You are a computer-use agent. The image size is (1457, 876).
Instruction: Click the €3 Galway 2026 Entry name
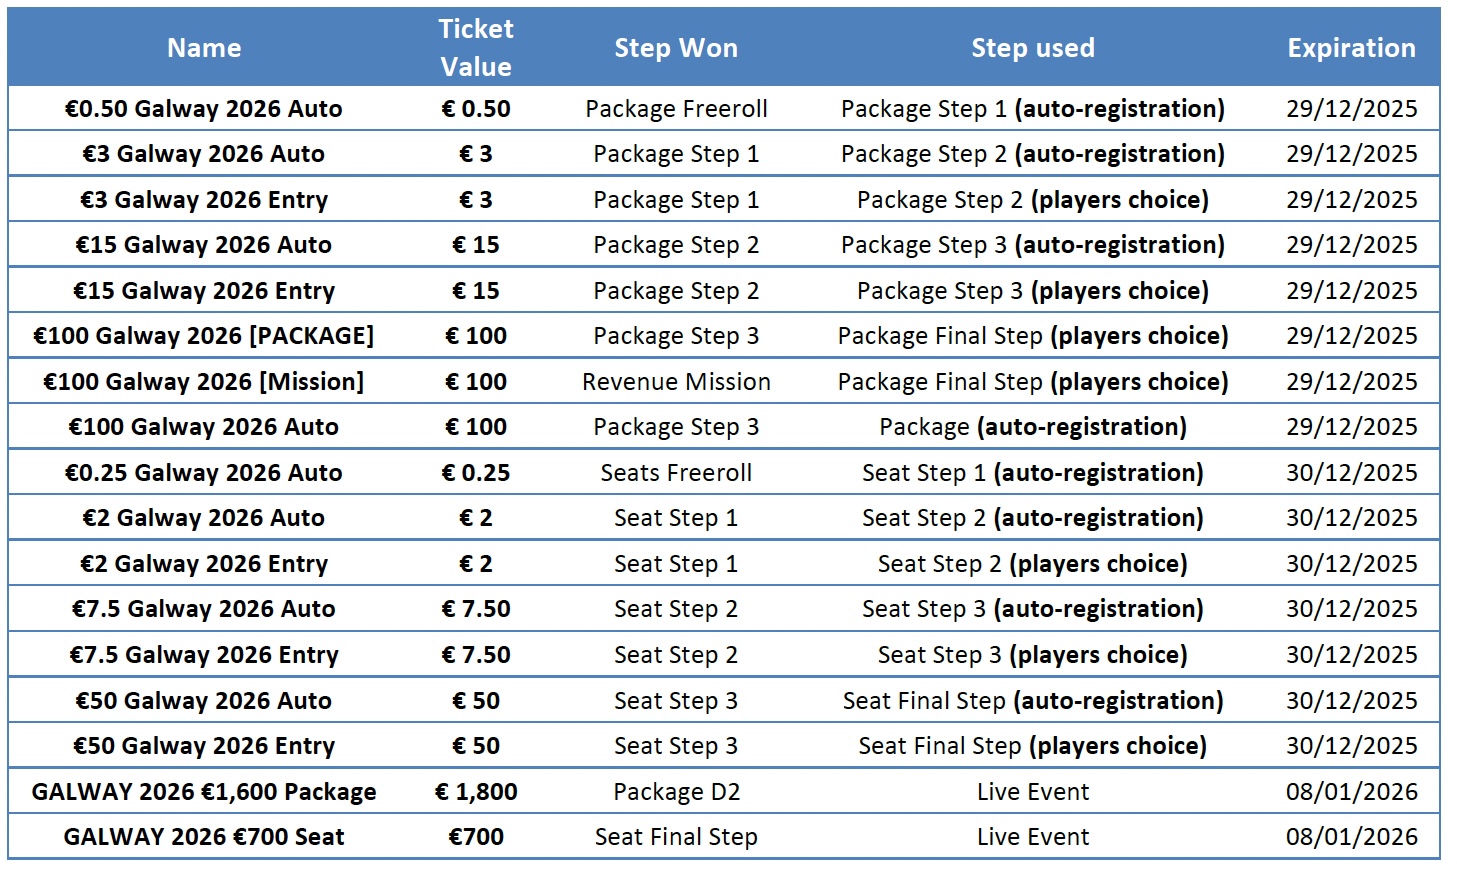pos(204,200)
